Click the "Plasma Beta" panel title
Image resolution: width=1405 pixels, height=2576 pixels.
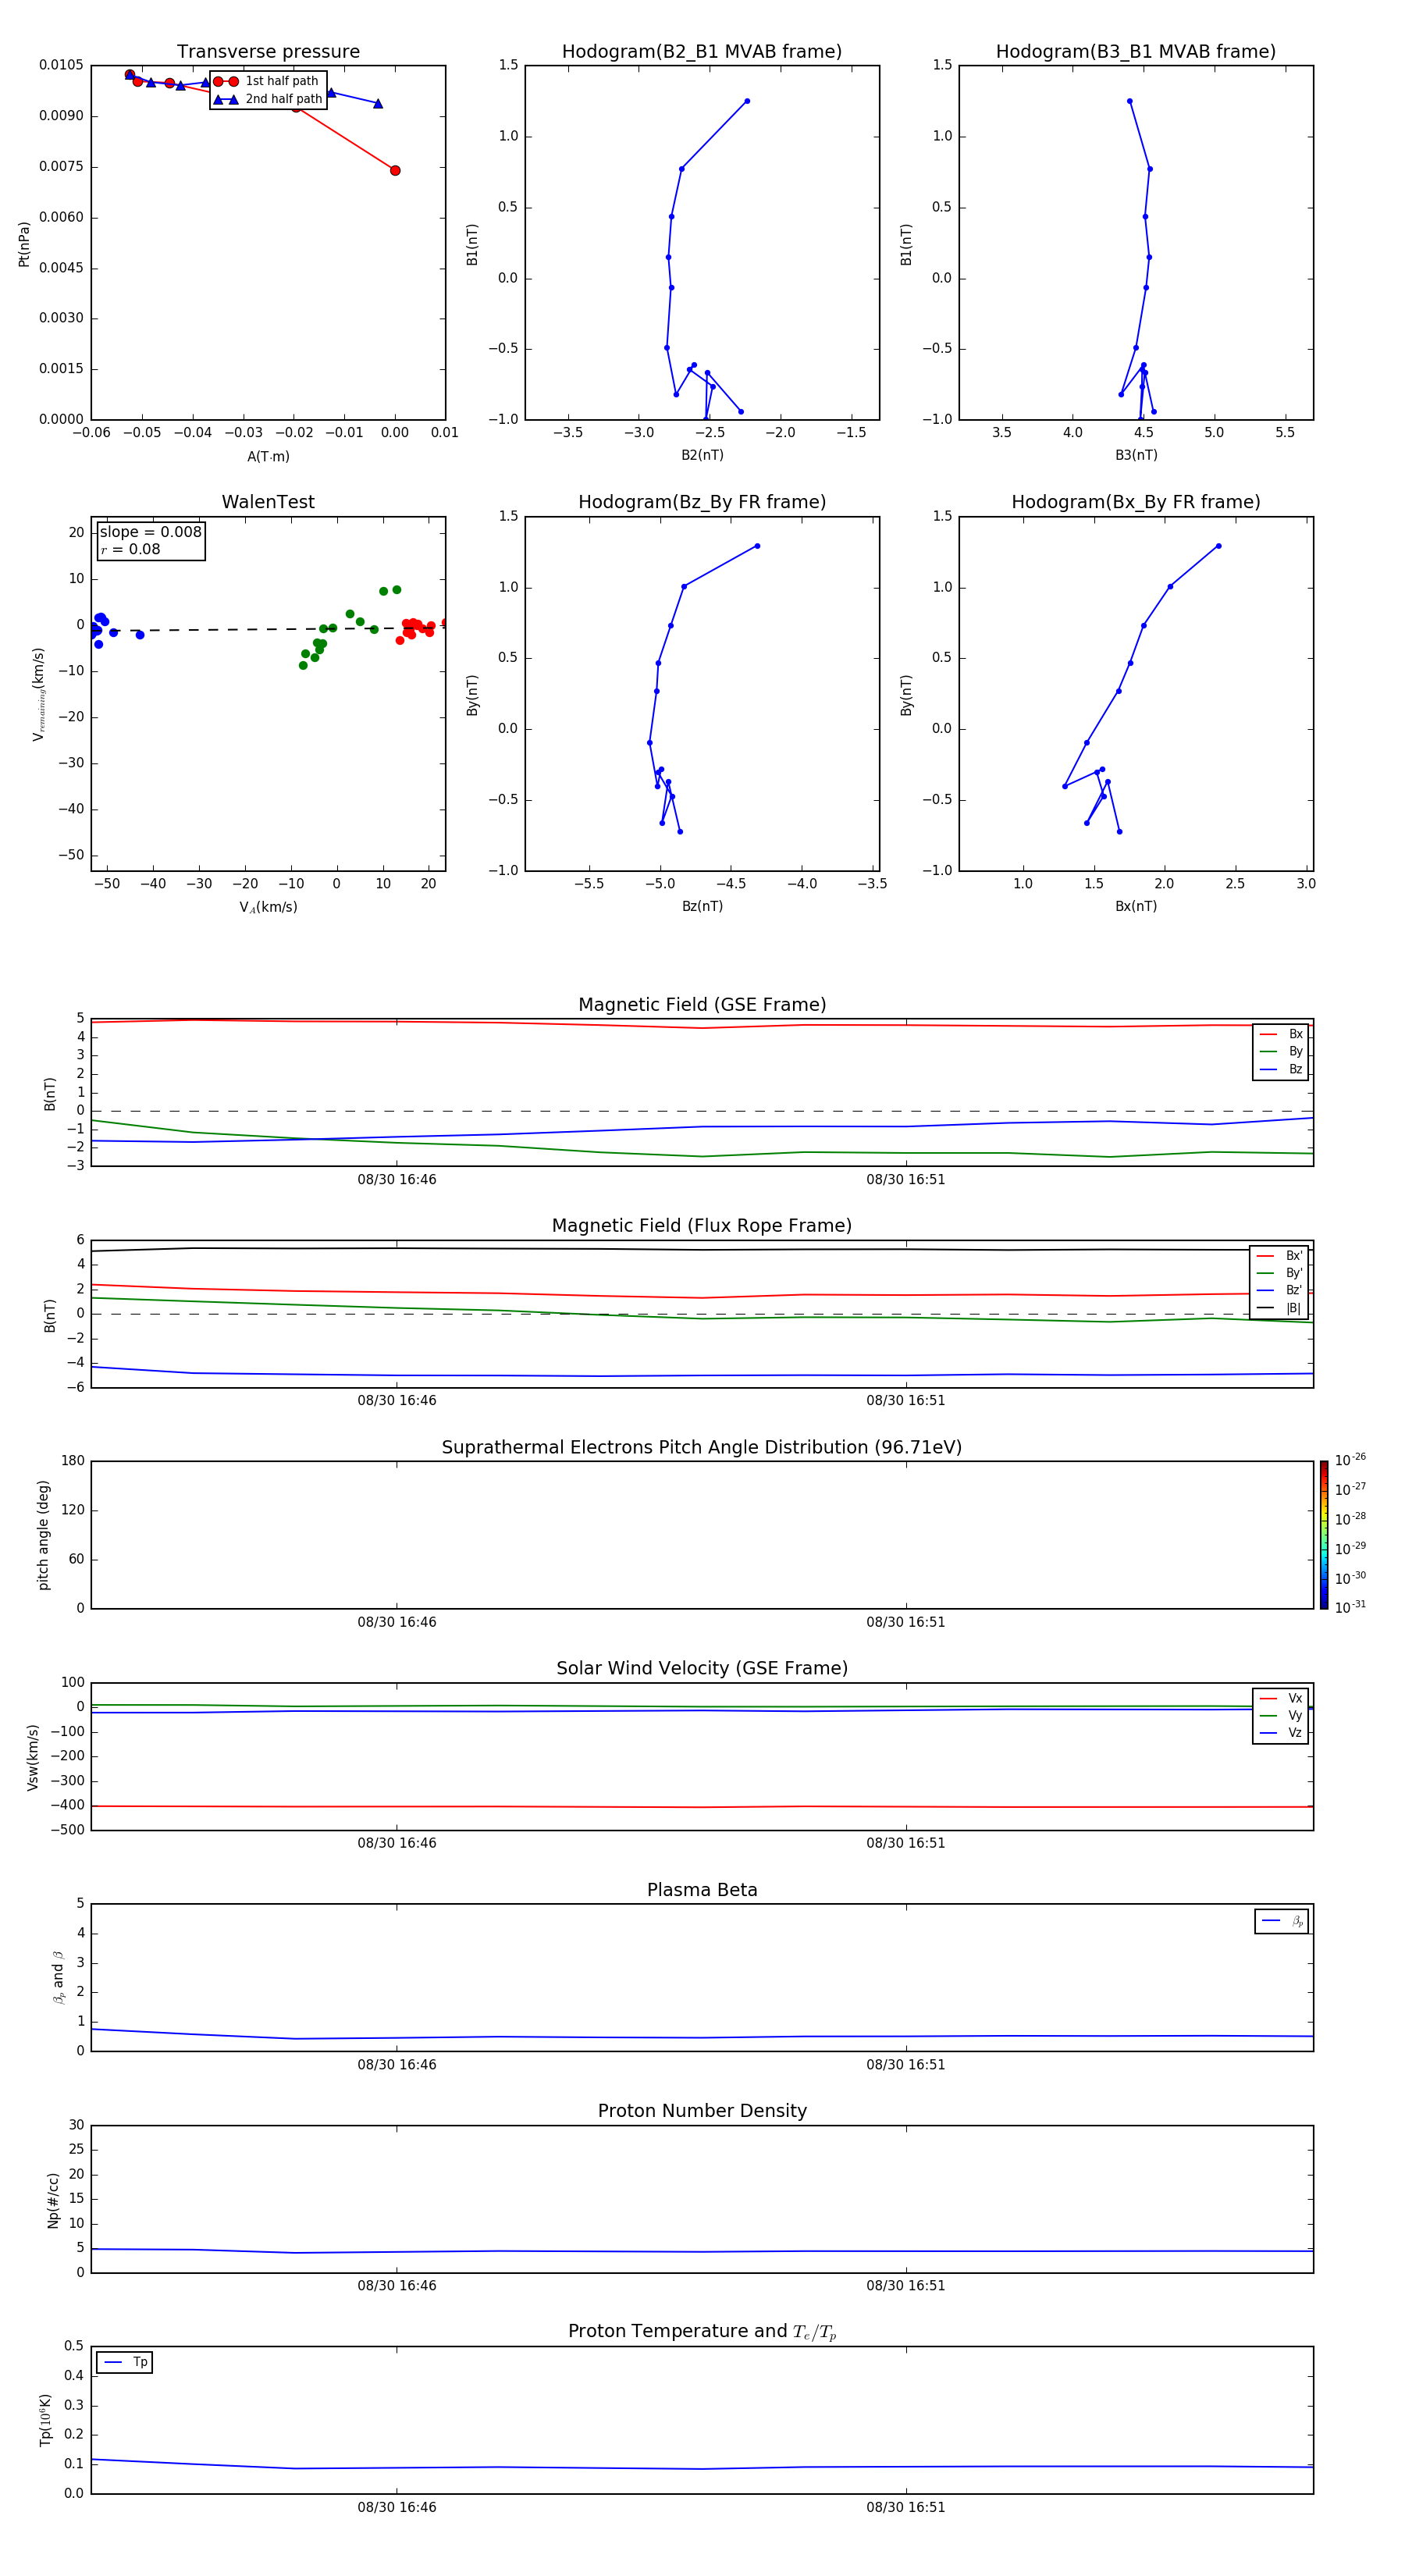click(x=702, y=1890)
